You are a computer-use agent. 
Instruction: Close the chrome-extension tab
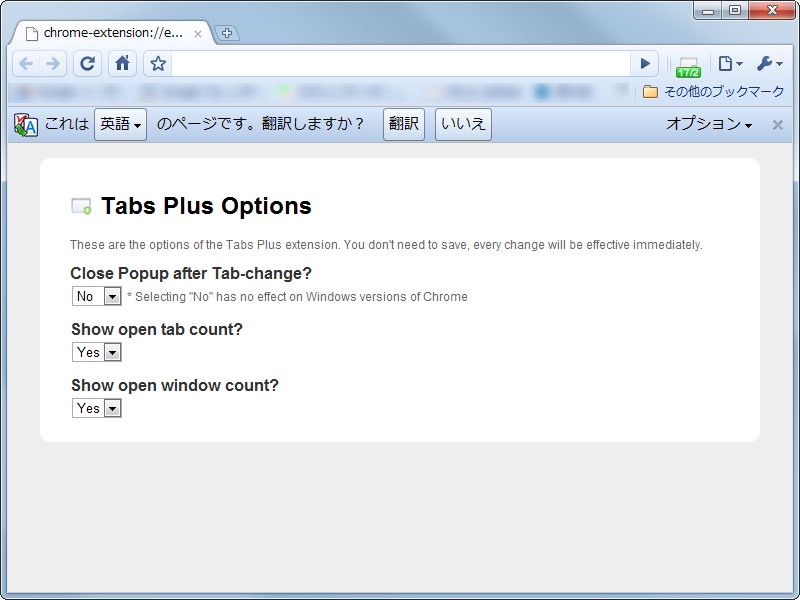pyautogui.click(x=198, y=34)
